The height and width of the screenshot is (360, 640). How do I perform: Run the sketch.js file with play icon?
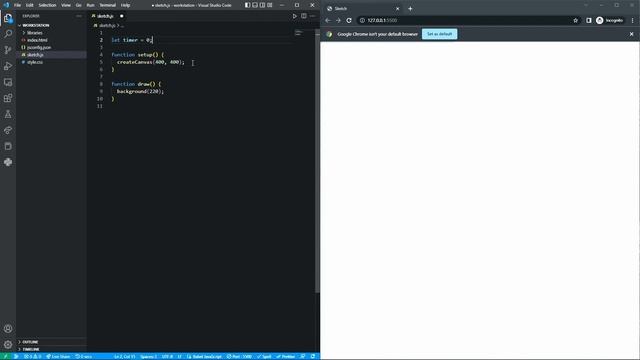(x=295, y=16)
